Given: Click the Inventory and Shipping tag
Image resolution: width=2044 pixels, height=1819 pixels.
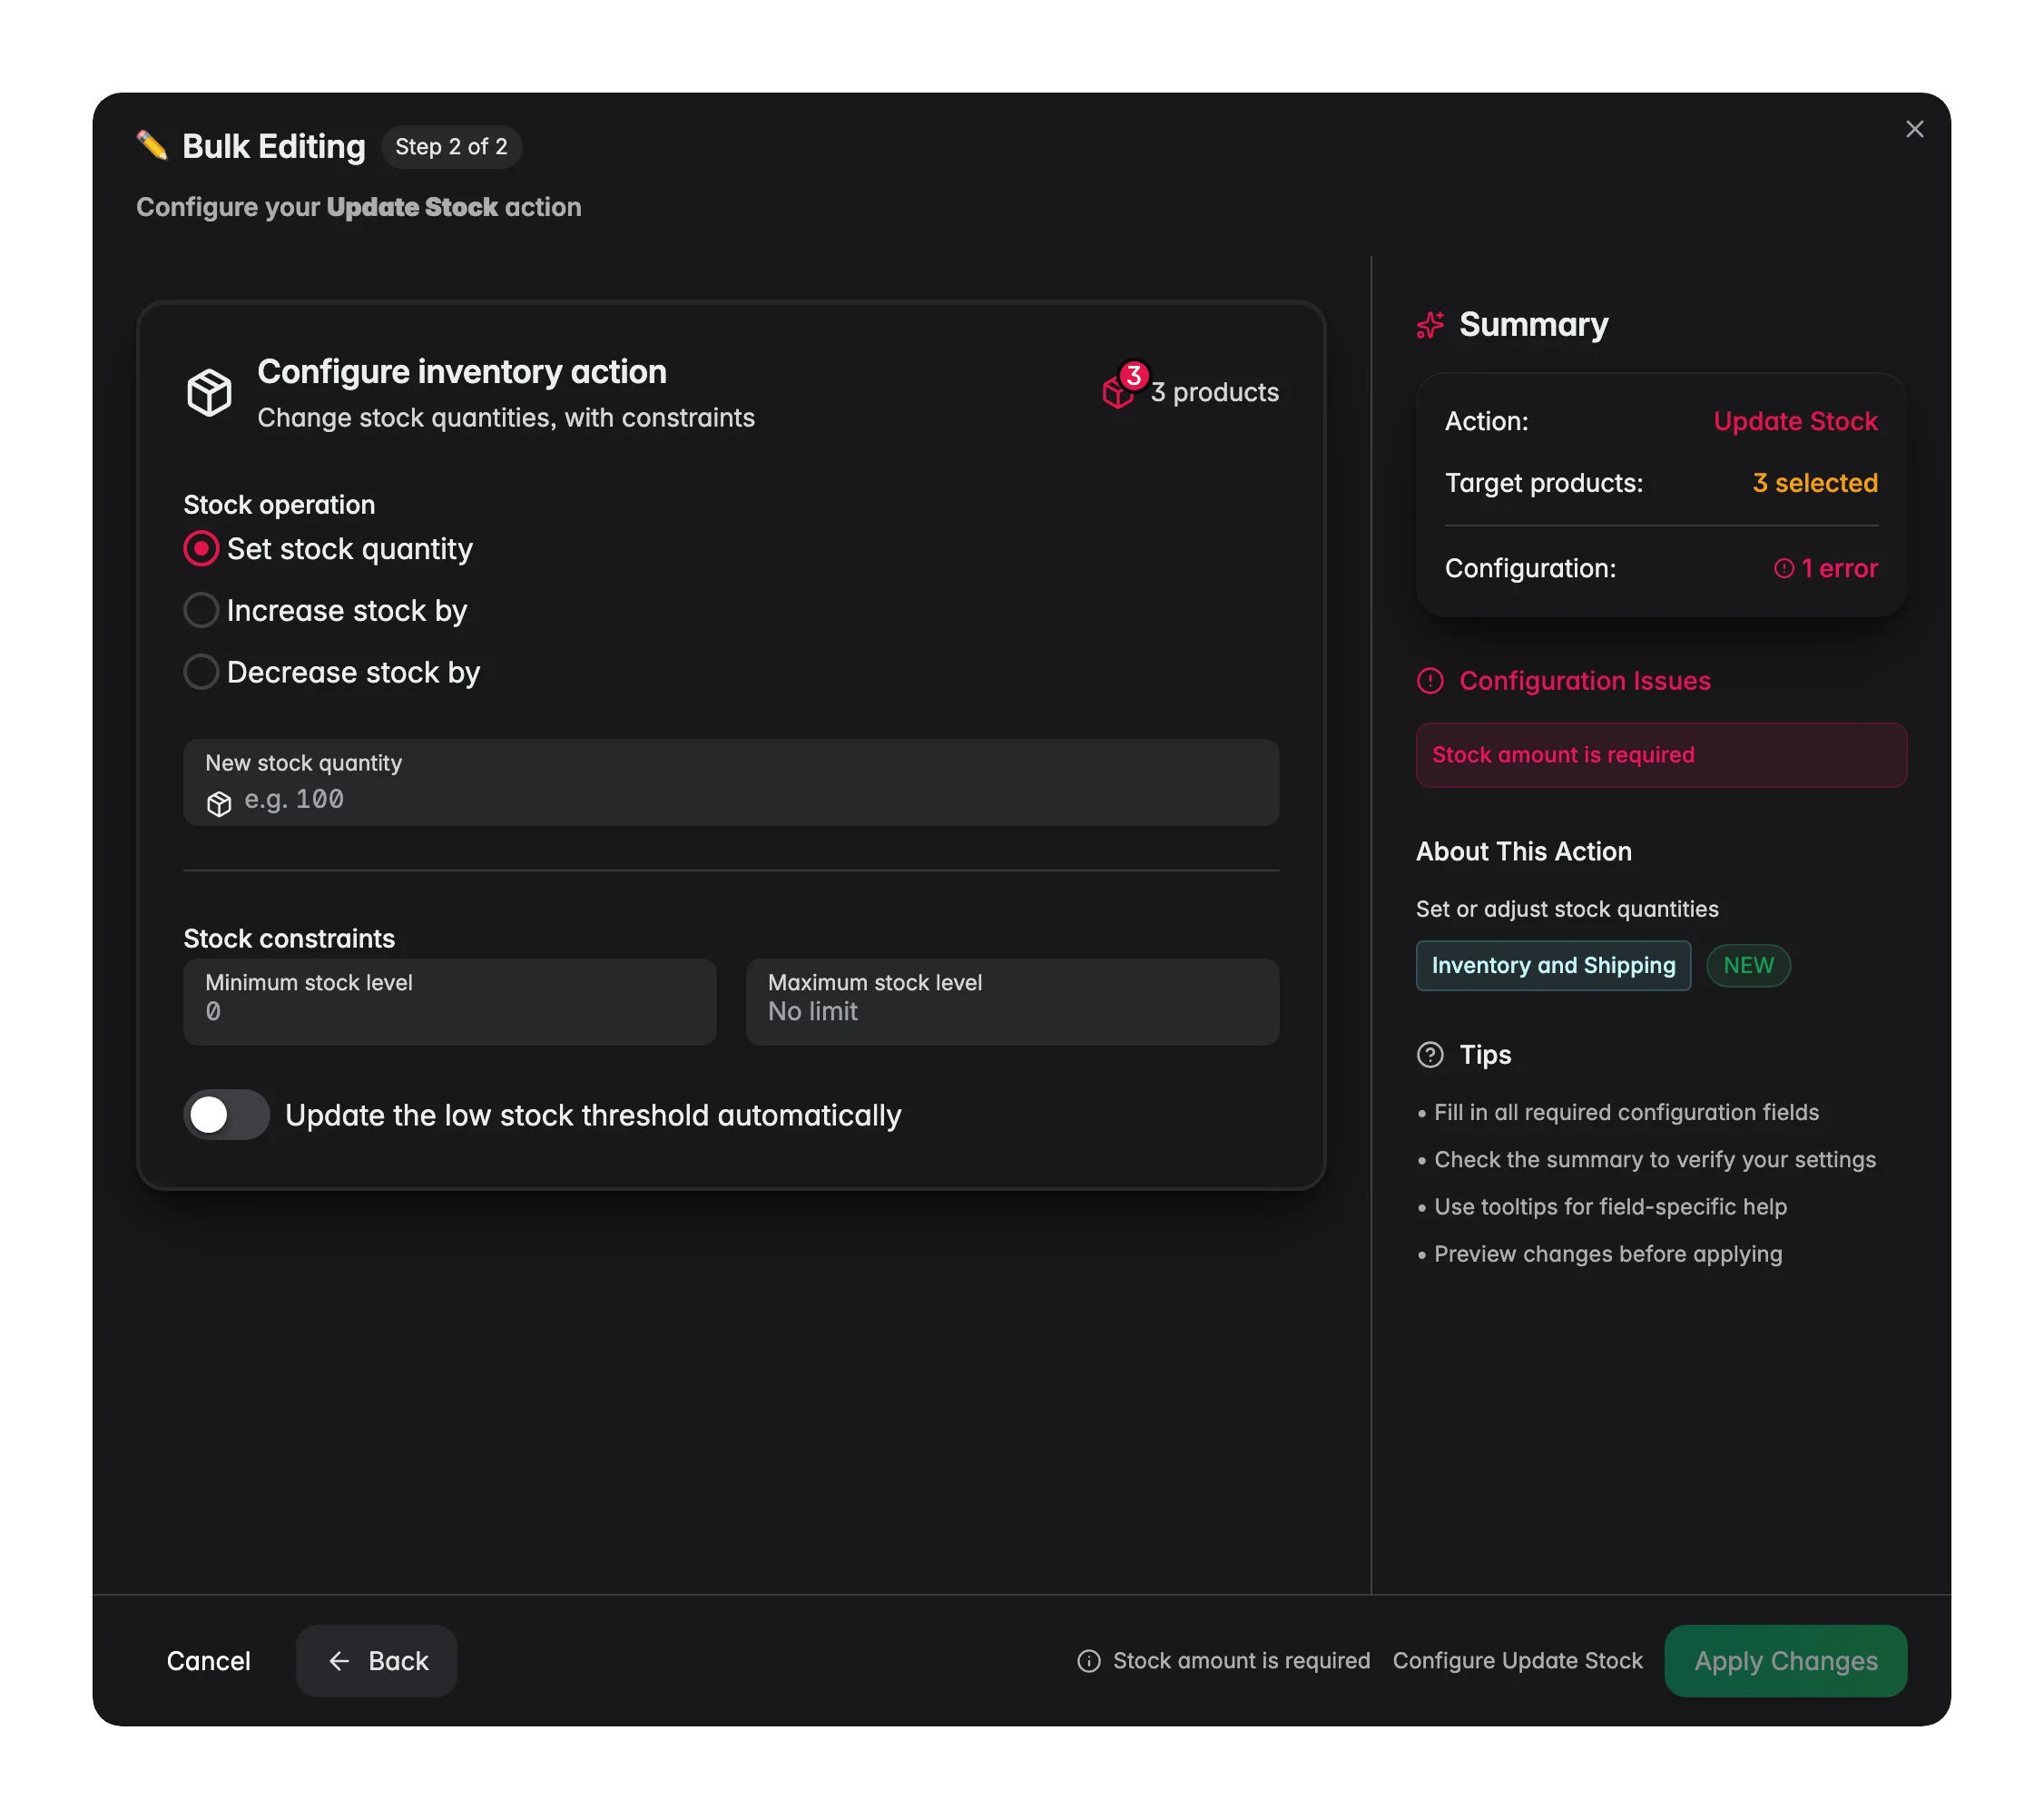Looking at the screenshot, I should [1553, 966].
